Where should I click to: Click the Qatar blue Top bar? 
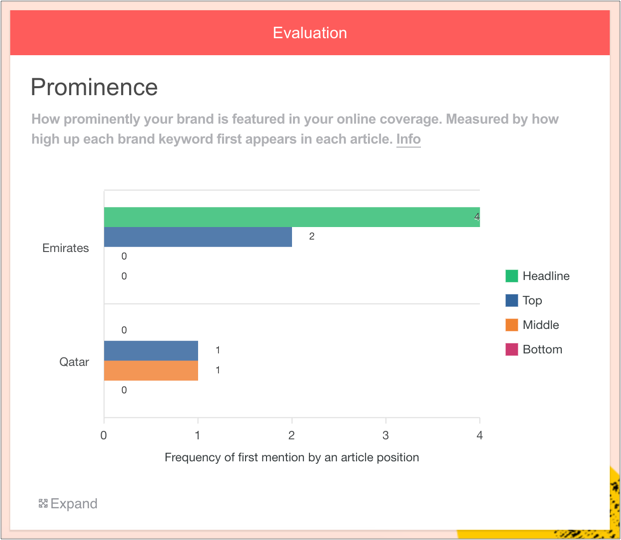pyautogui.click(x=151, y=350)
